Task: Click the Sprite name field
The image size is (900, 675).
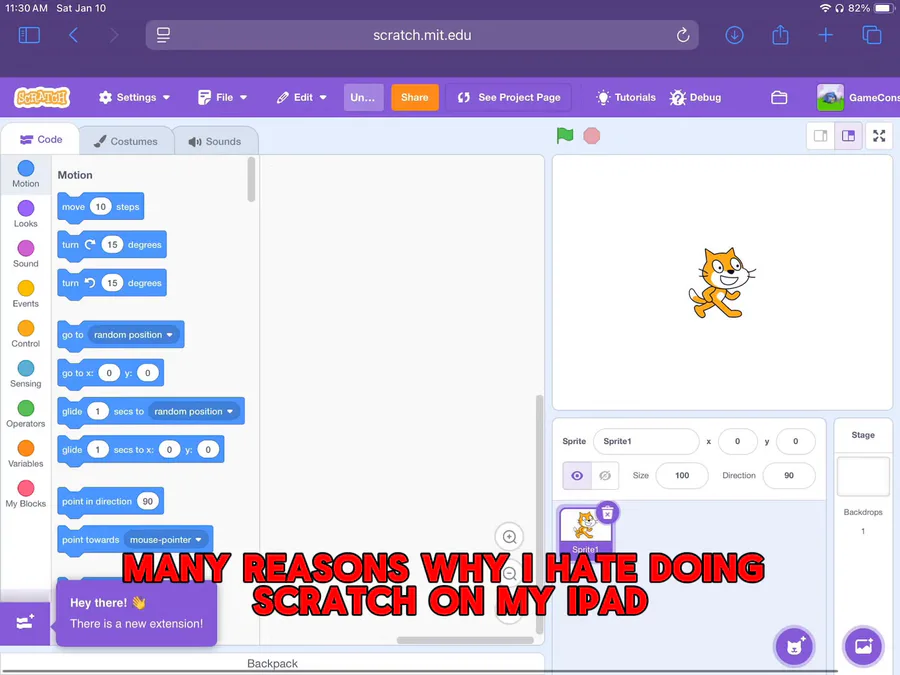Action: click(646, 441)
